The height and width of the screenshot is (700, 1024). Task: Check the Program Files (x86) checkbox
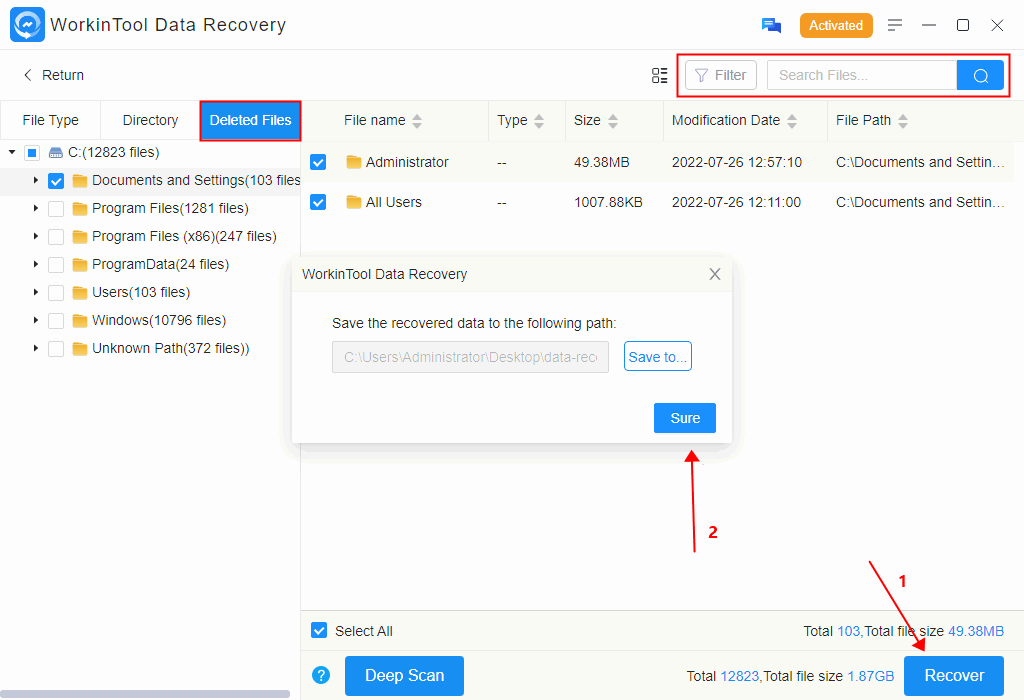click(56, 237)
